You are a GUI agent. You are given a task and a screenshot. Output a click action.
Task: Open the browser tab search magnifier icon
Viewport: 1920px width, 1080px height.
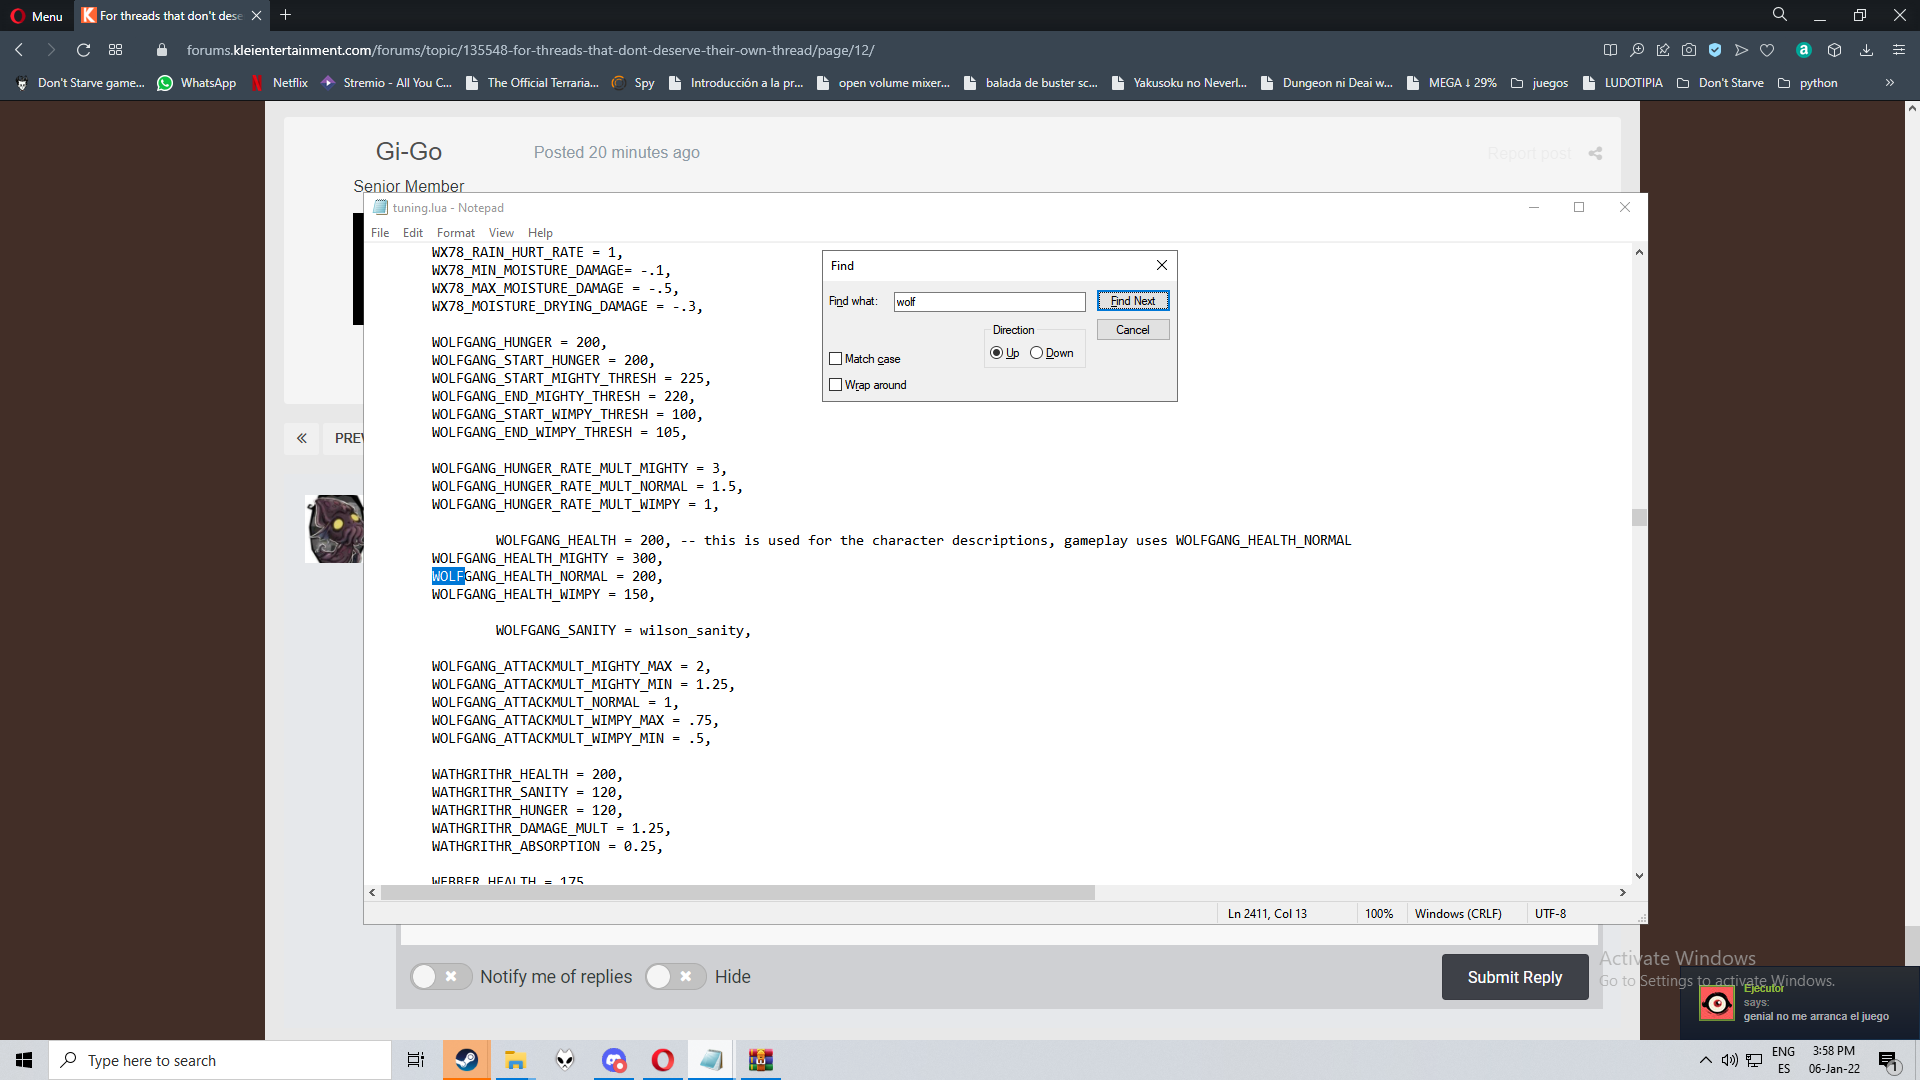click(1780, 15)
